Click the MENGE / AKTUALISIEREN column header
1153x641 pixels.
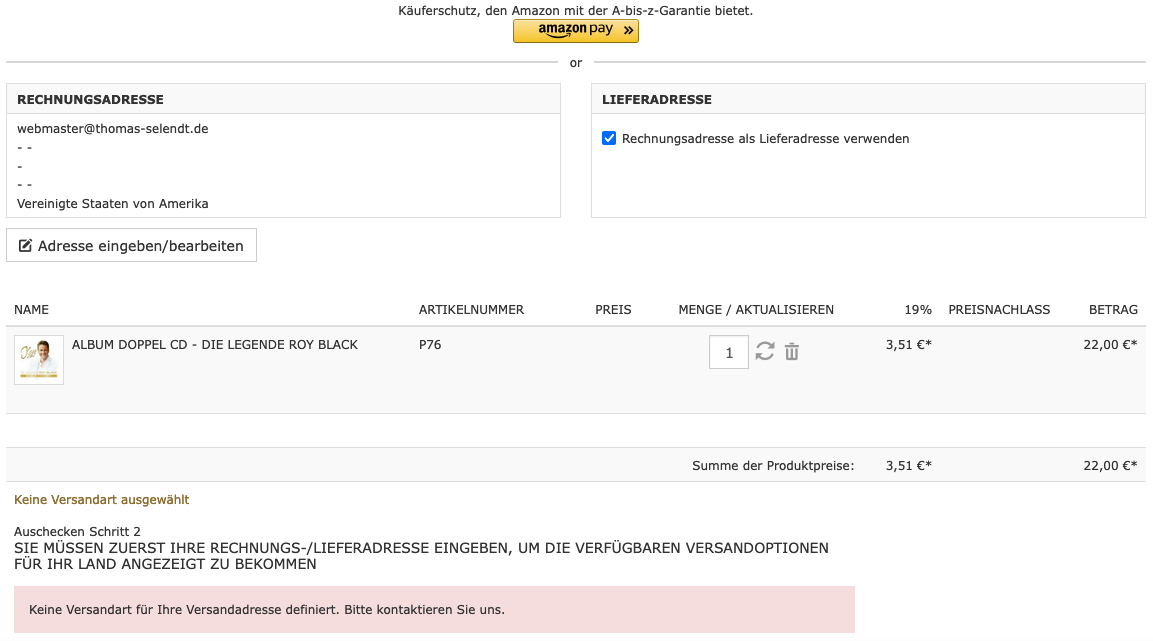coord(755,310)
